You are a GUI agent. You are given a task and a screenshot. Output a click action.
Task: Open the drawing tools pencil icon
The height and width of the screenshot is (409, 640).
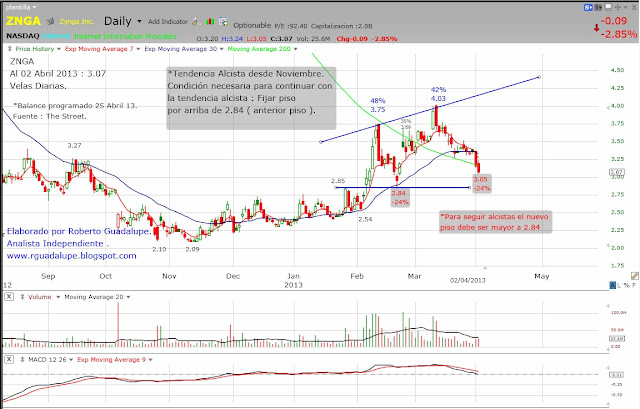point(635,276)
